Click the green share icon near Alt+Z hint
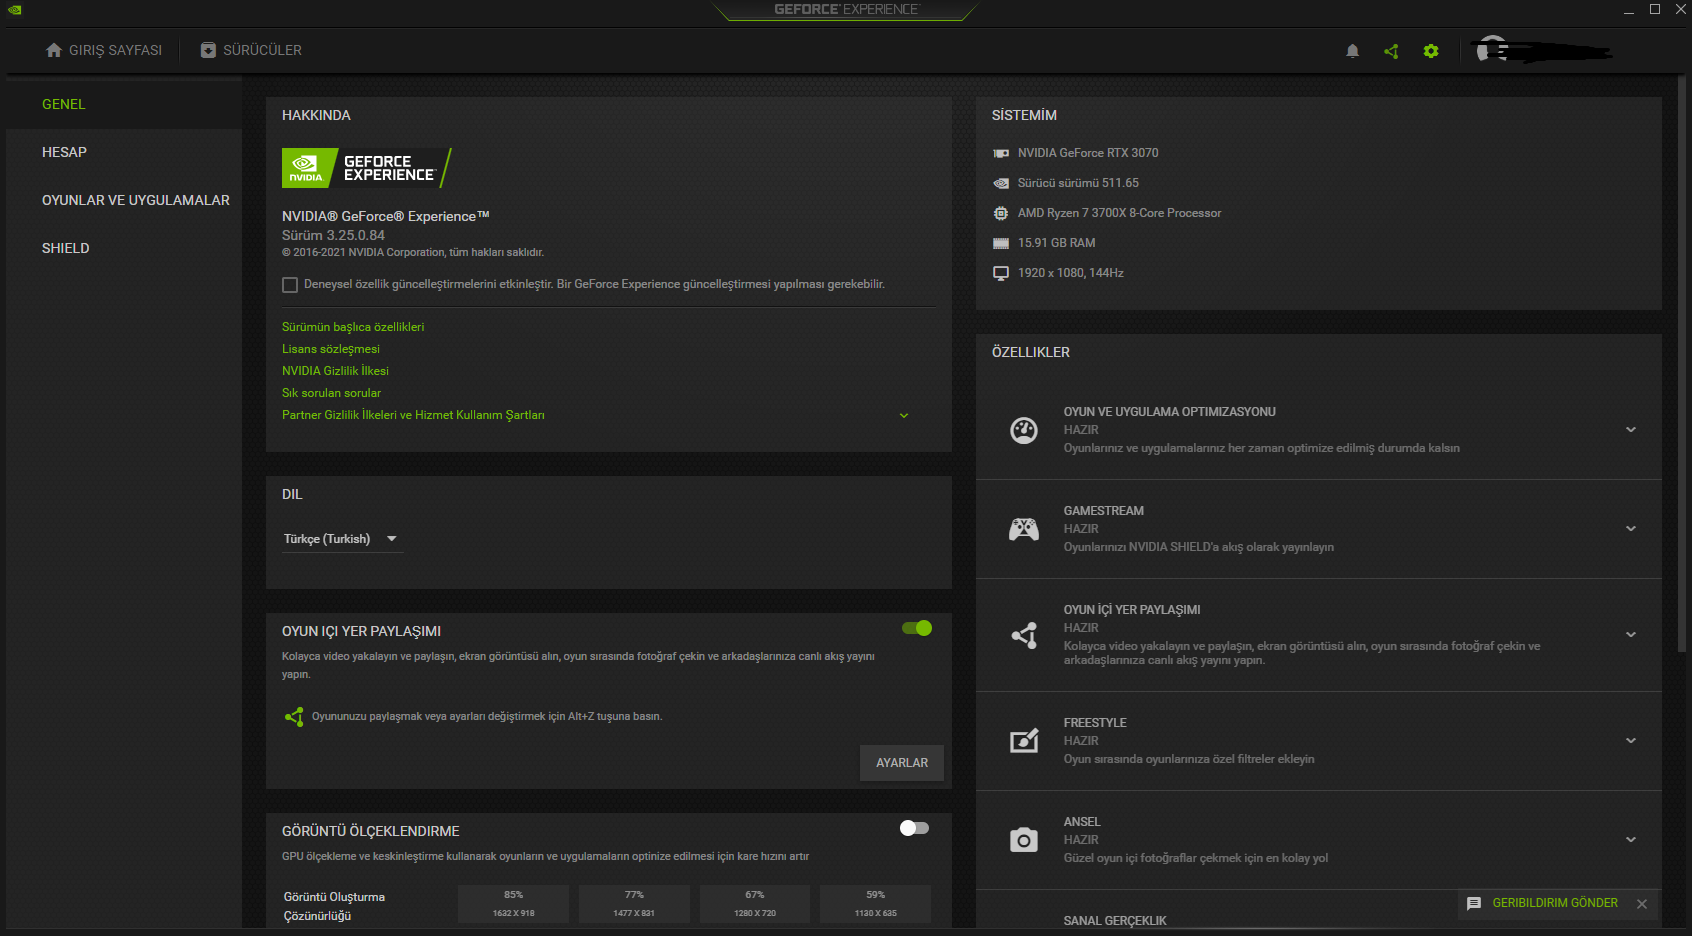The image size is (1692, 936). tap(294, 717)
